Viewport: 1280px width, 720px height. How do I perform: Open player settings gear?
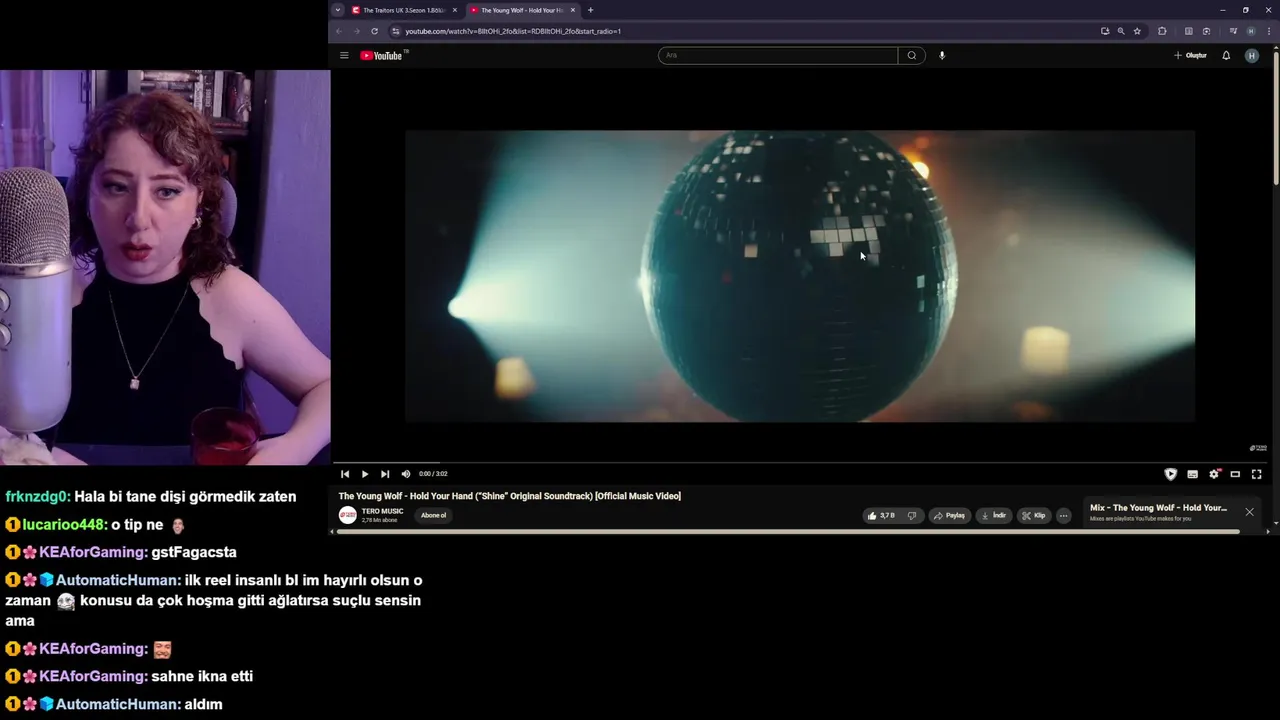[x=1214, y=474]
